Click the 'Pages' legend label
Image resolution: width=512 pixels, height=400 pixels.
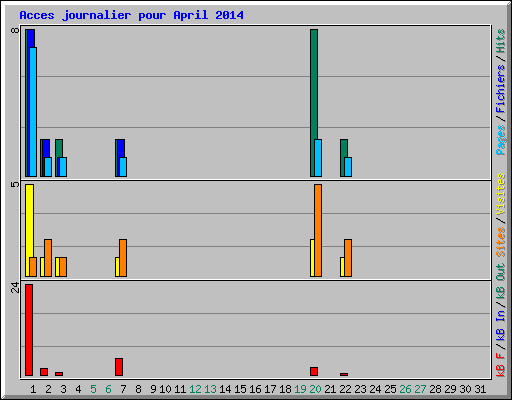click(x=501, y=140)
